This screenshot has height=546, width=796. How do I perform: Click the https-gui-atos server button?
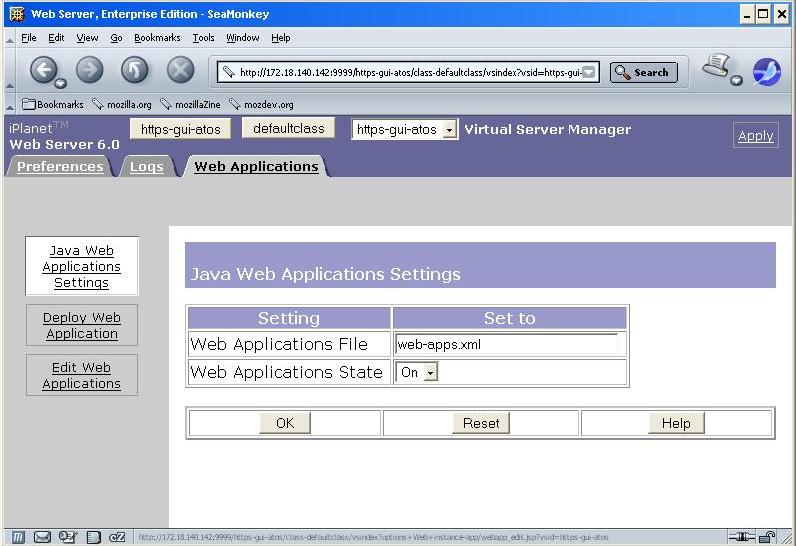(x=180, y=129)
